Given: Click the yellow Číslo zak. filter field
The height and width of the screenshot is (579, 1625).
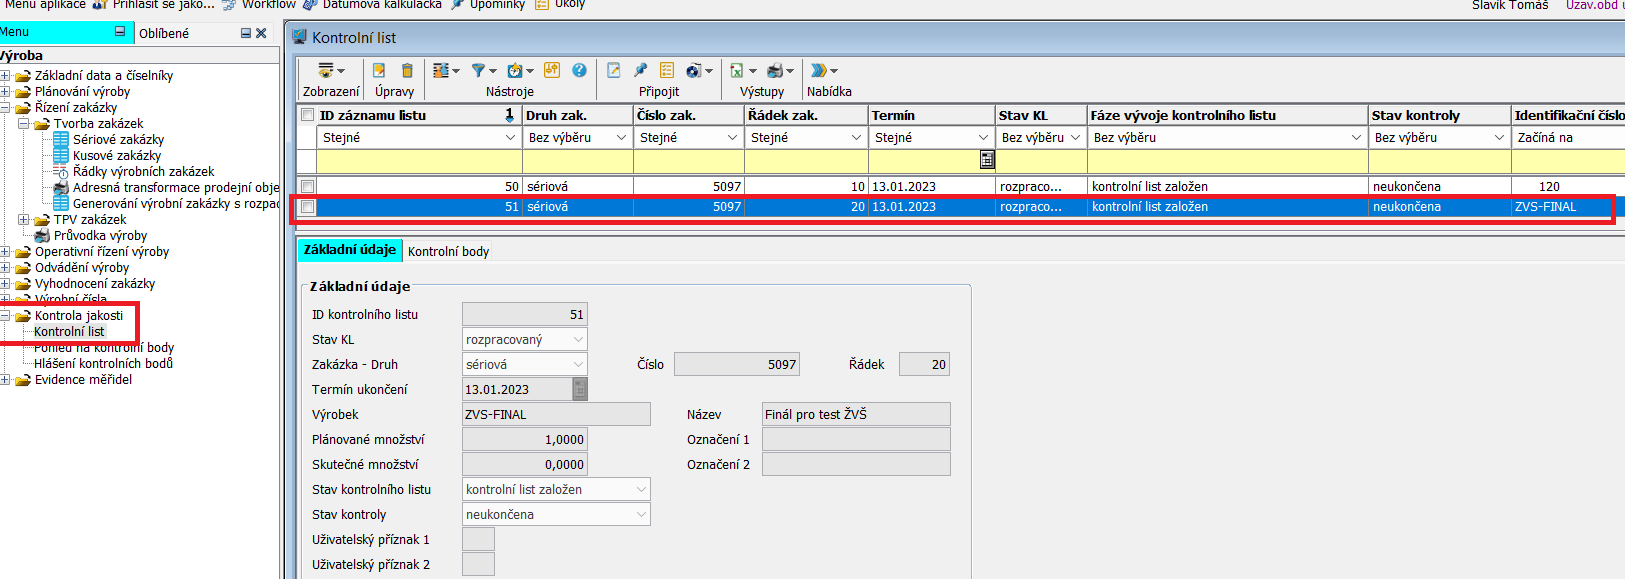Looking at the screenshot, I should (689, 161).
